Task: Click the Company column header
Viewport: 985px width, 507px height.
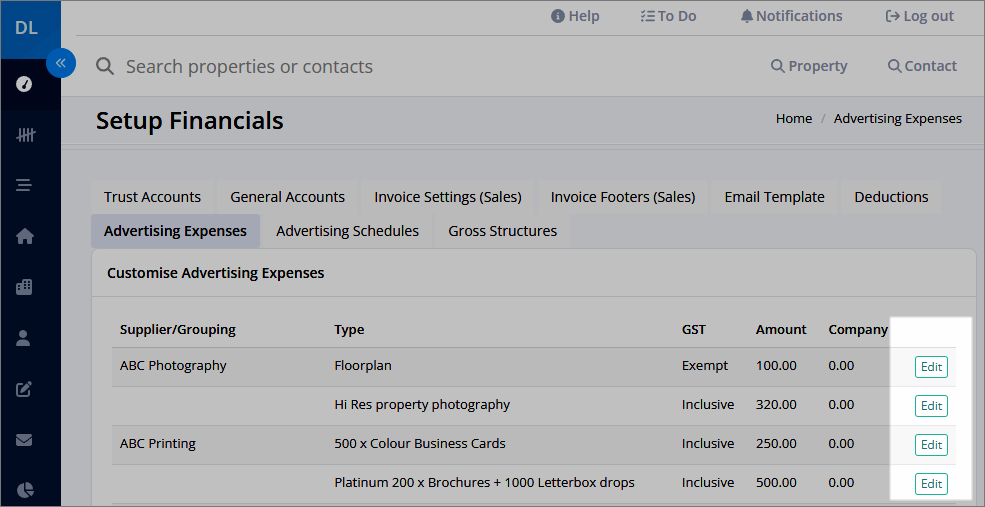Action: 858,329
